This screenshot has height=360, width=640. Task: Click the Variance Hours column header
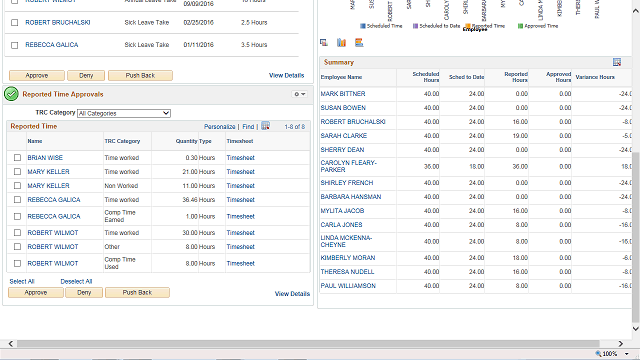click(x=595, y=77)
